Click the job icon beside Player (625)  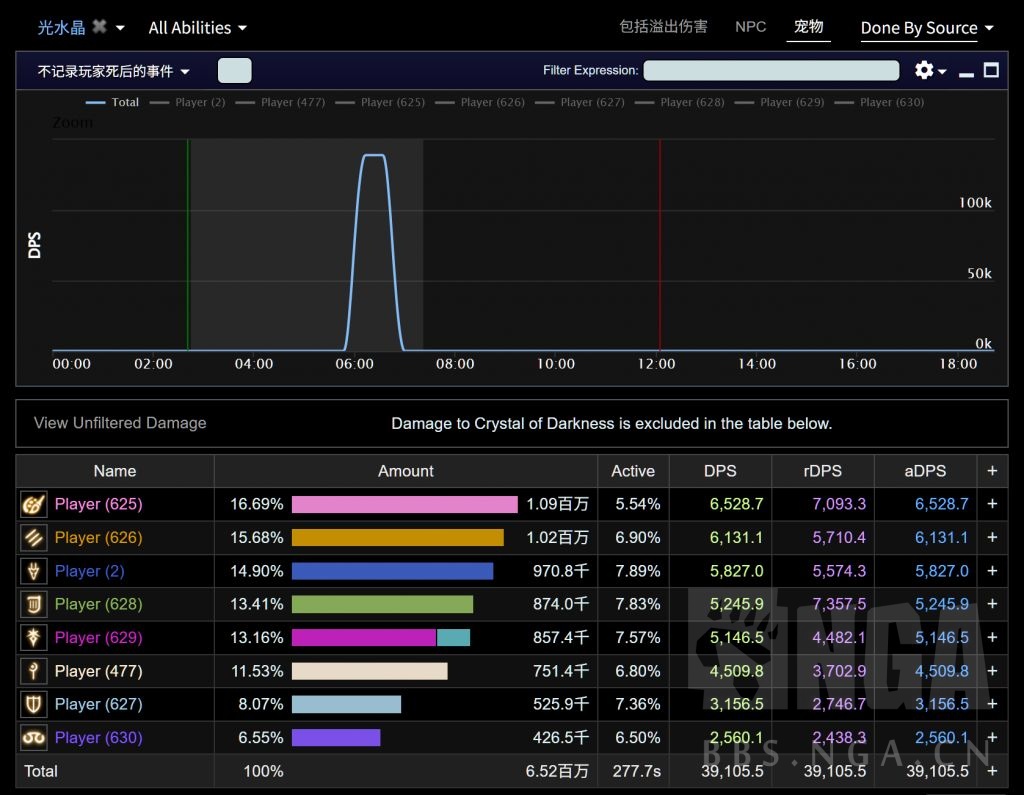34,504
